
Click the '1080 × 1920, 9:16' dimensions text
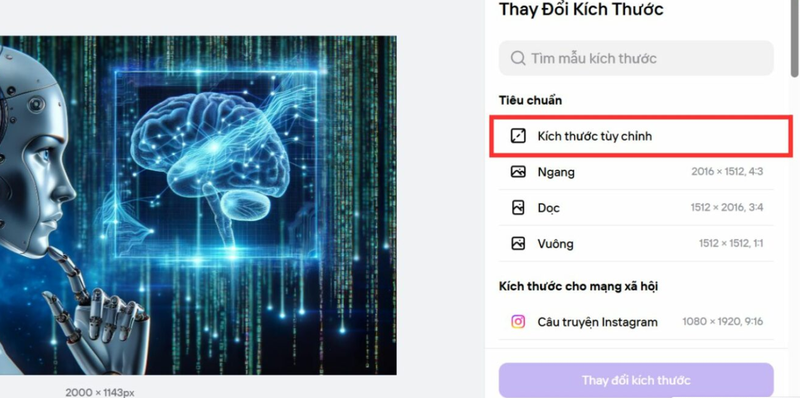722,322
